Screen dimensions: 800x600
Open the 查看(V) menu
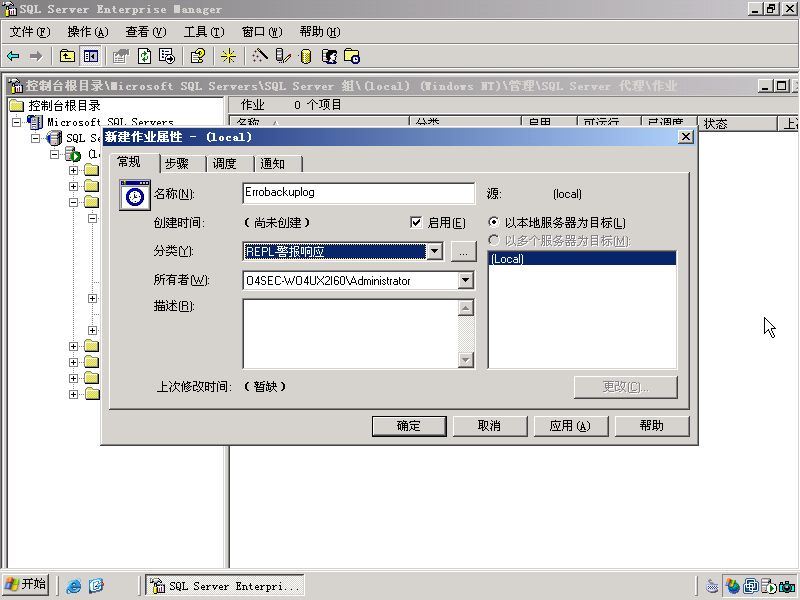pos(145,32)
